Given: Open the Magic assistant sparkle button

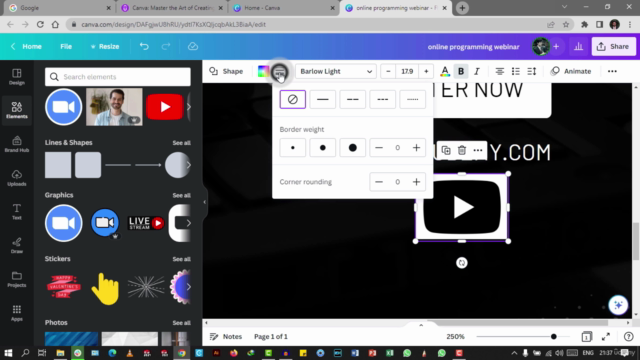Looking at the screenshot, I should pyautogui.click(x=618, y=305).
